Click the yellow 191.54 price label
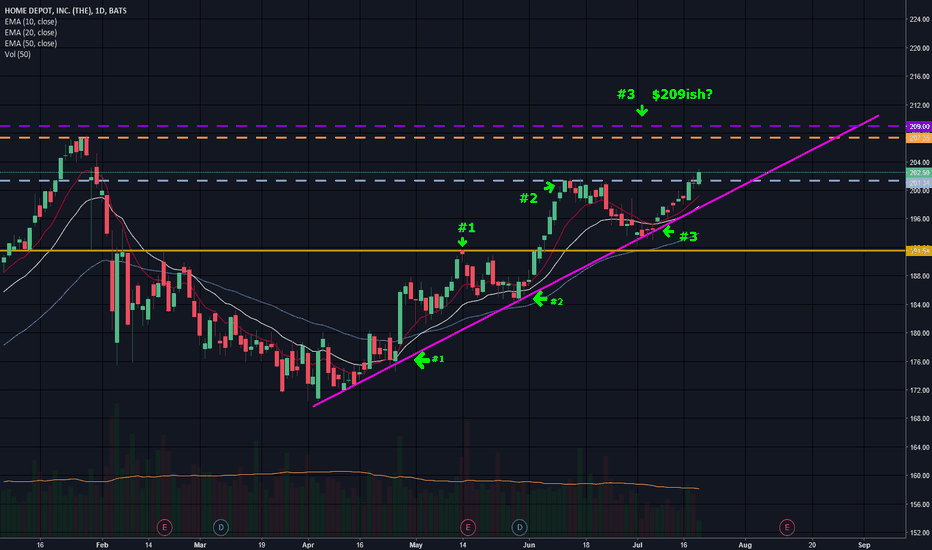932x550 pixels. pos(919,251)
